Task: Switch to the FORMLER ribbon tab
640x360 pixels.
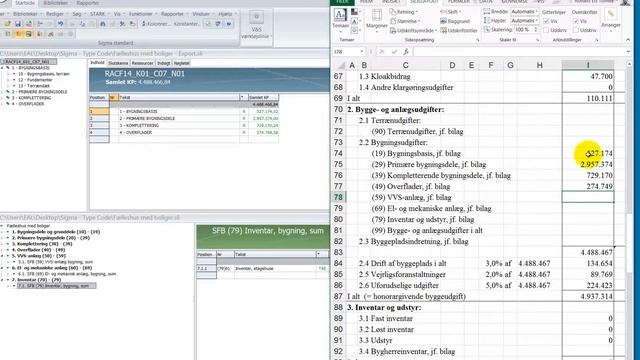Action: (459, 2)
